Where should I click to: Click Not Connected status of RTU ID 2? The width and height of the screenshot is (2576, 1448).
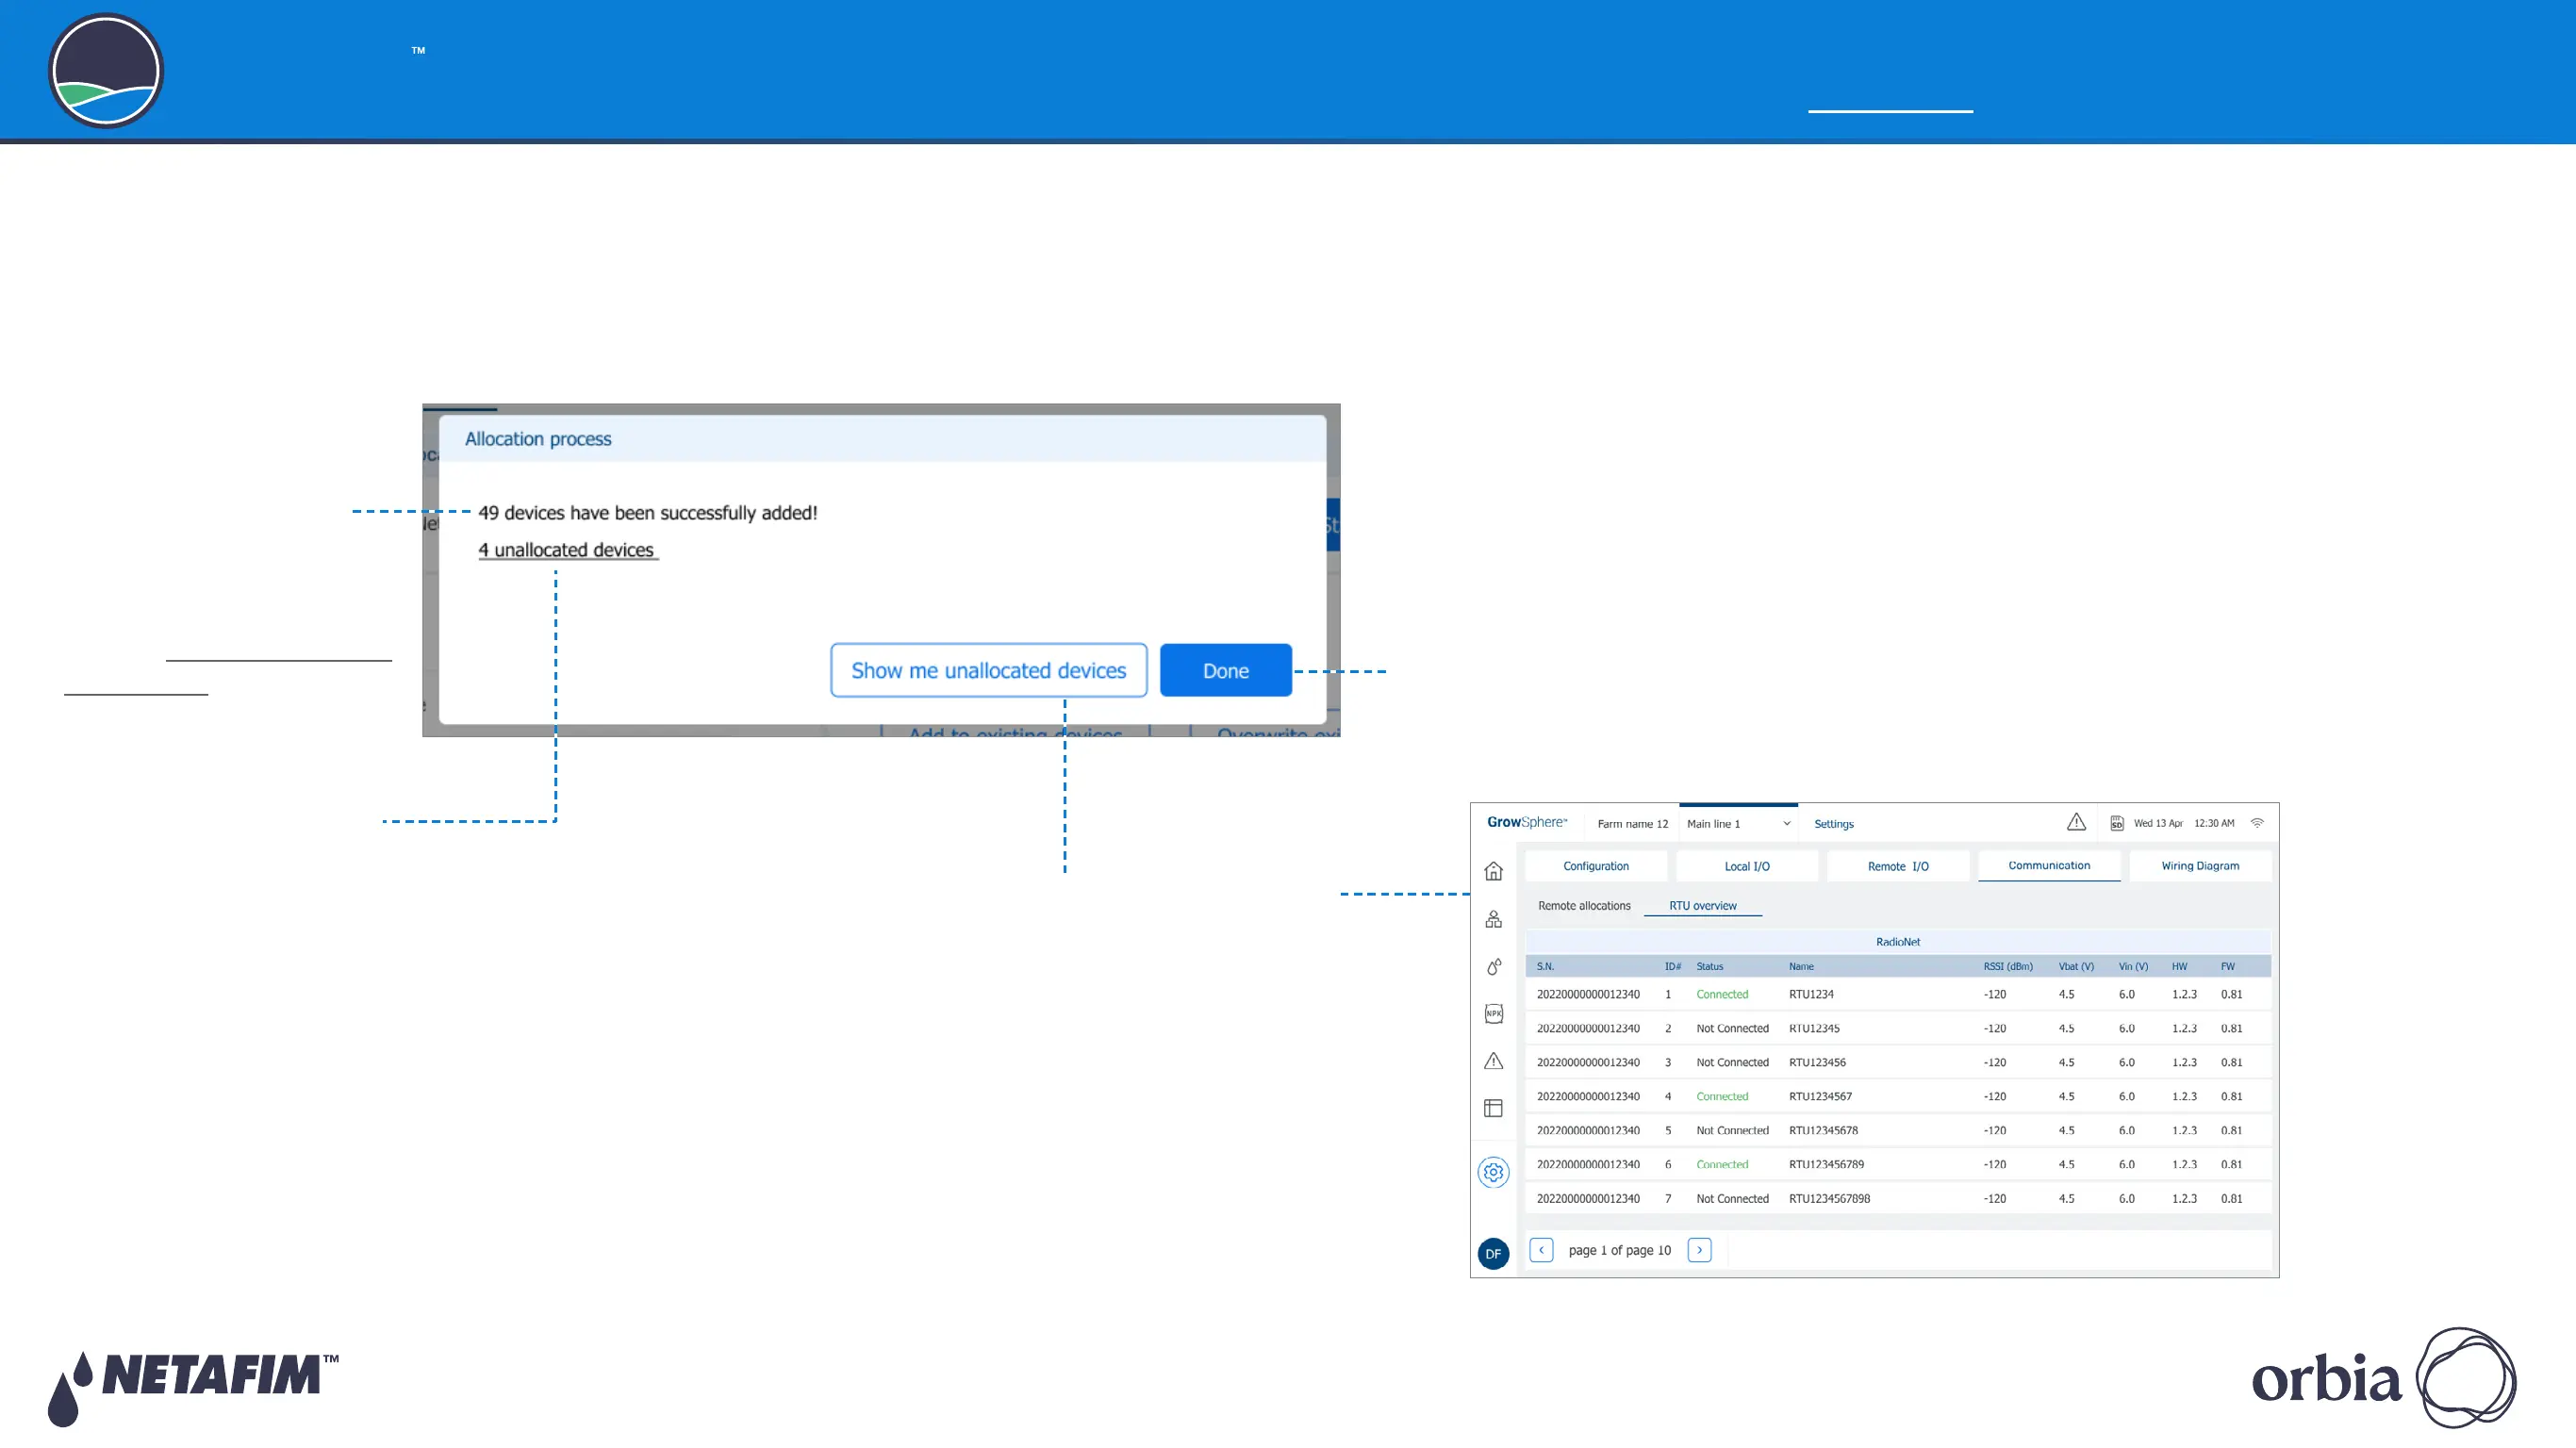click(x=1732, y=1028)
